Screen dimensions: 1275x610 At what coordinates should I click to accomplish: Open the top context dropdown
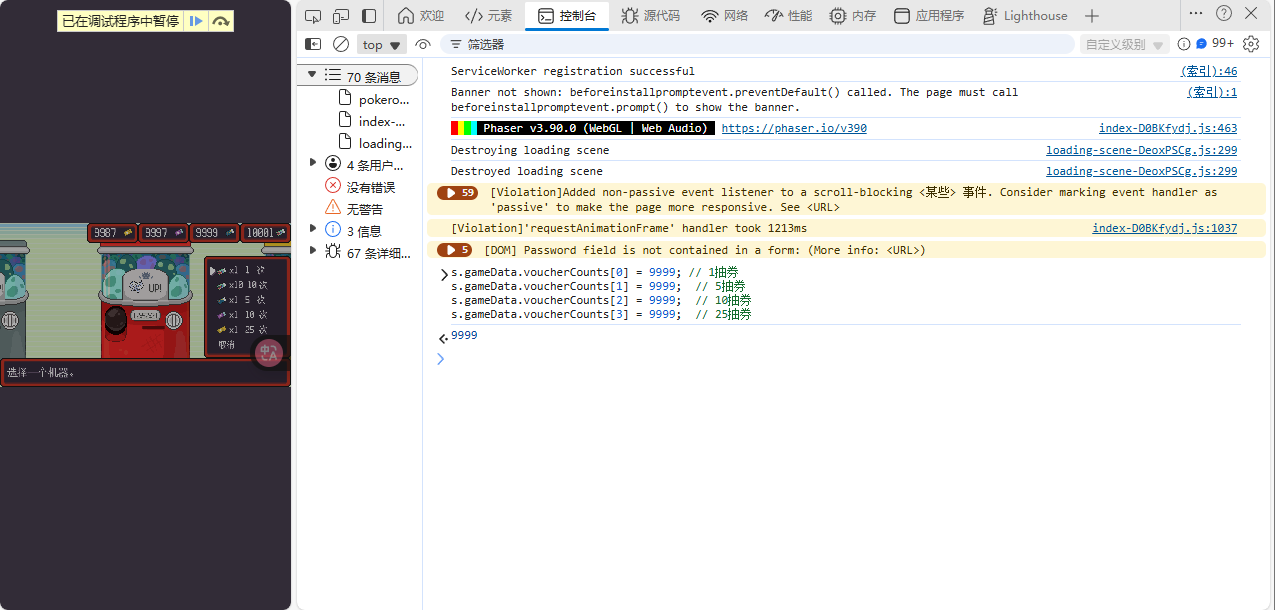click(x=382, y=44)
